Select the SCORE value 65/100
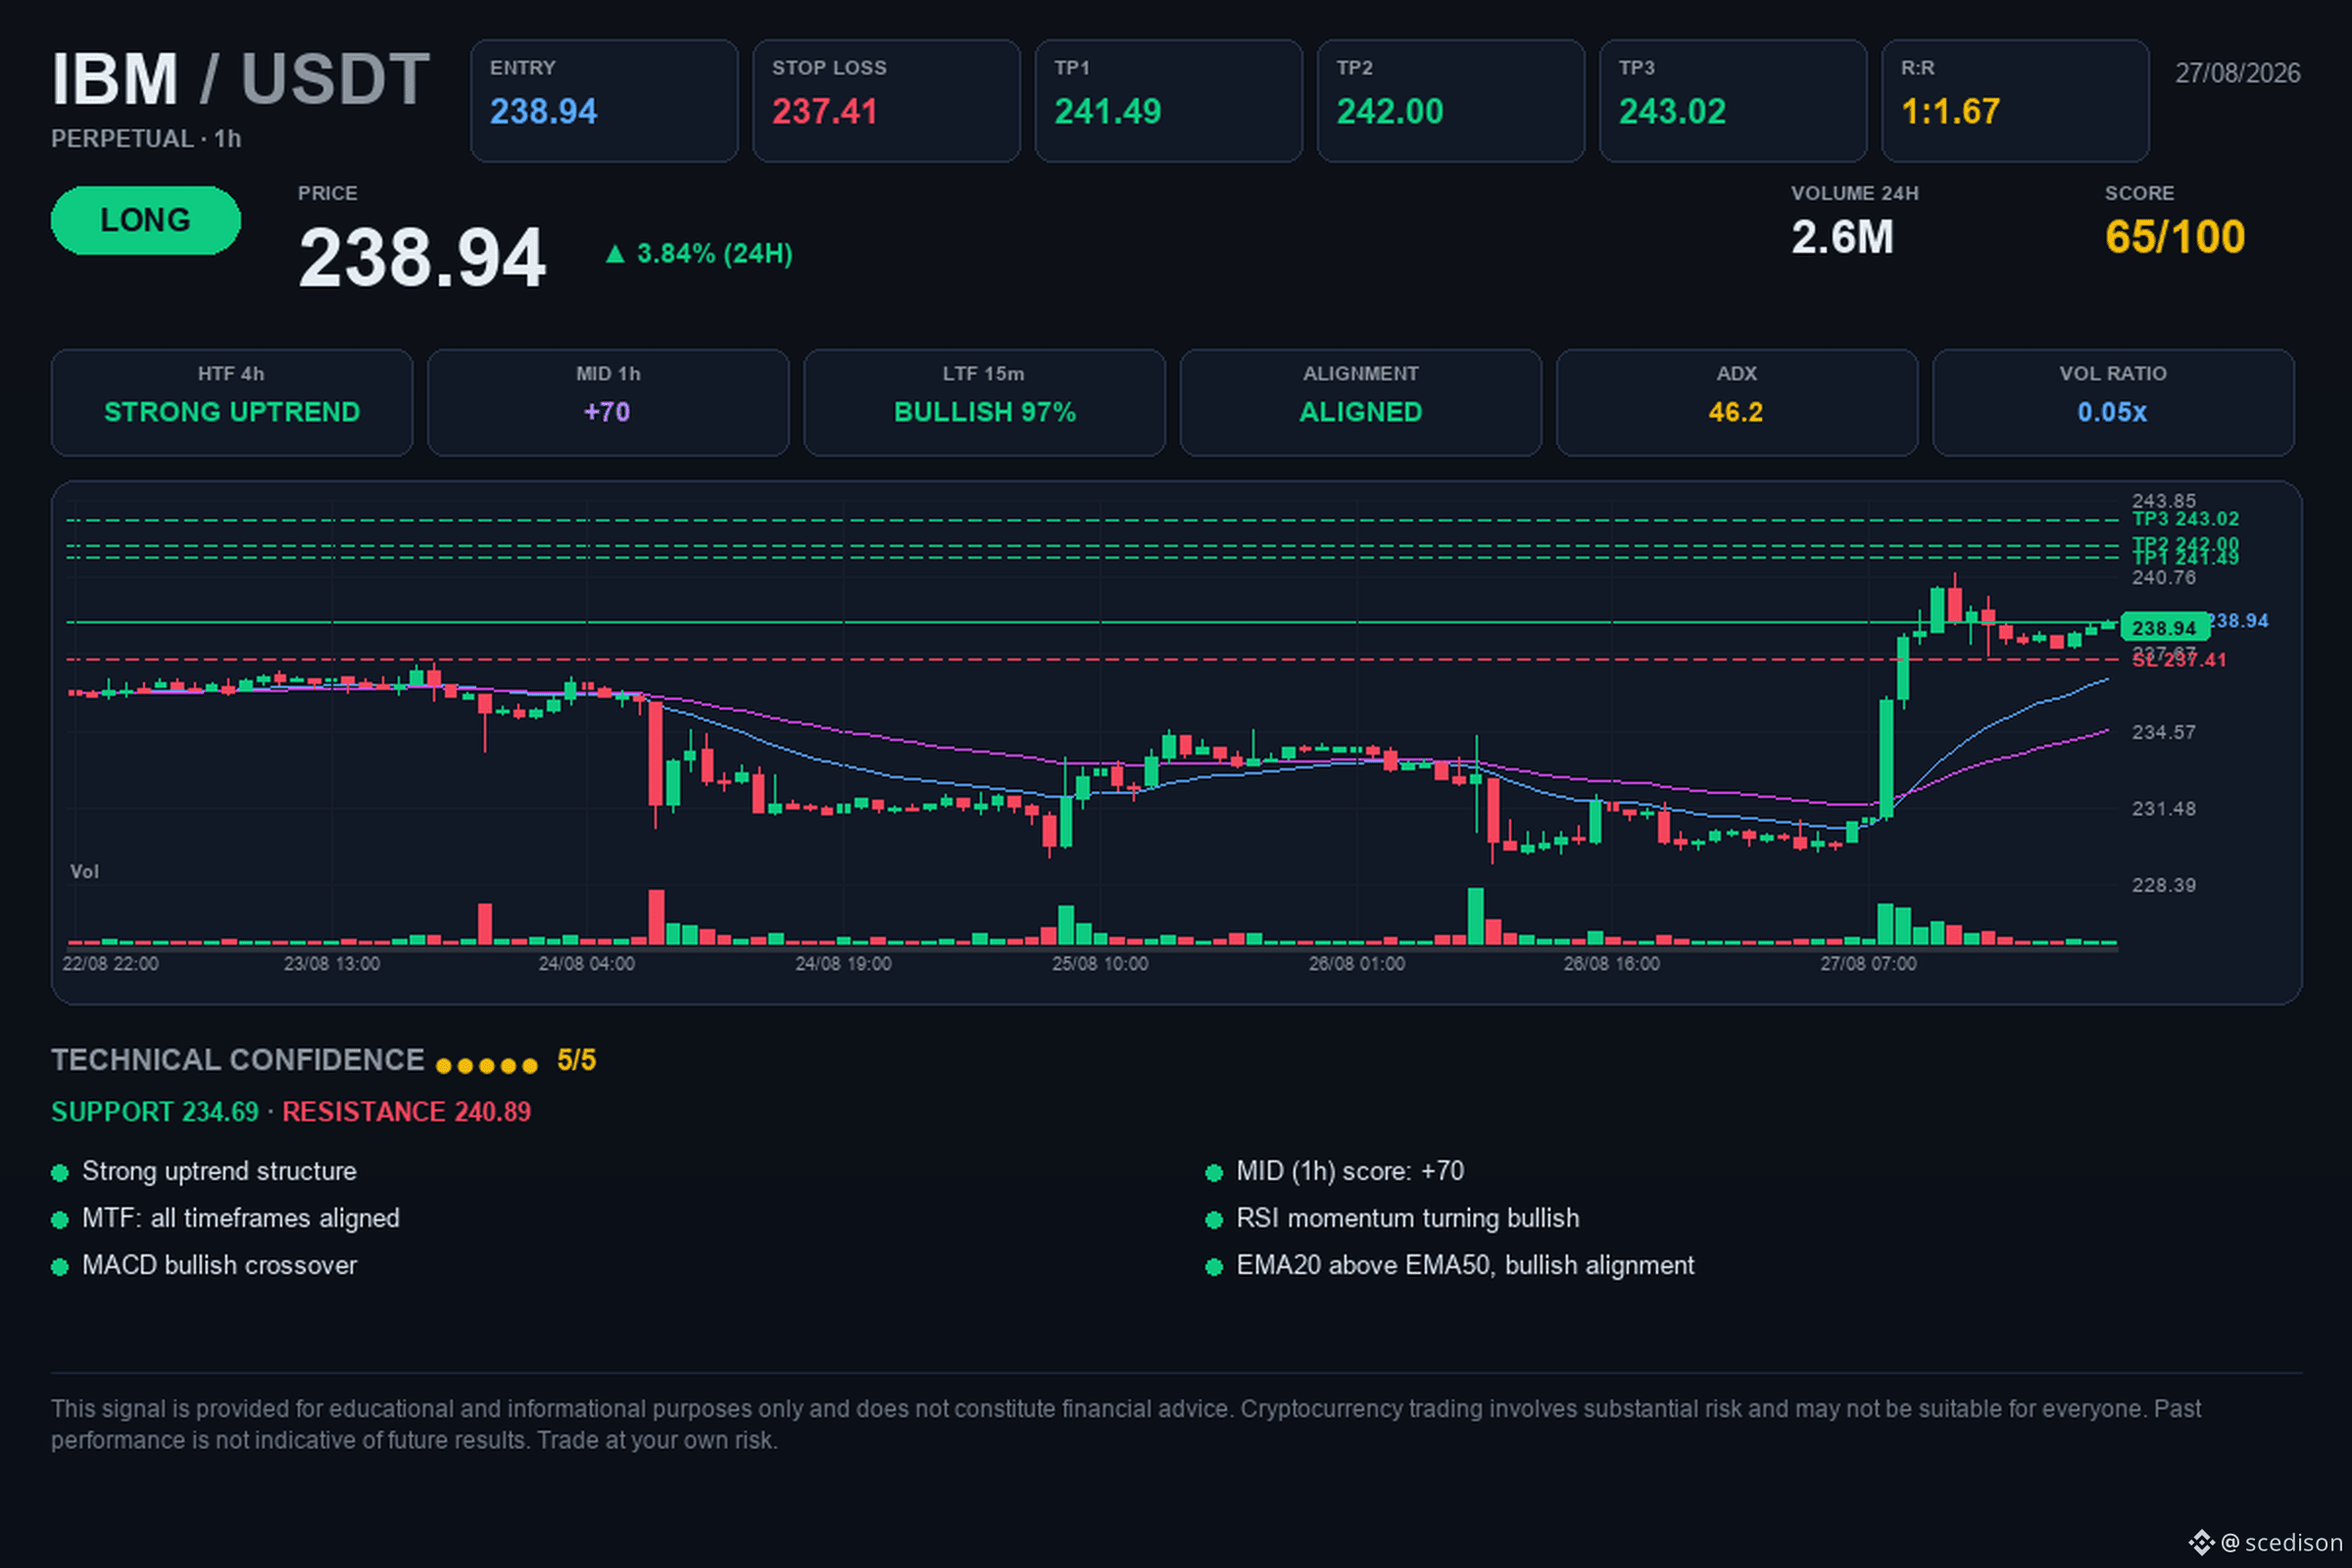The height and width of the screenshot is (1568, 2352). (2174, 238)
